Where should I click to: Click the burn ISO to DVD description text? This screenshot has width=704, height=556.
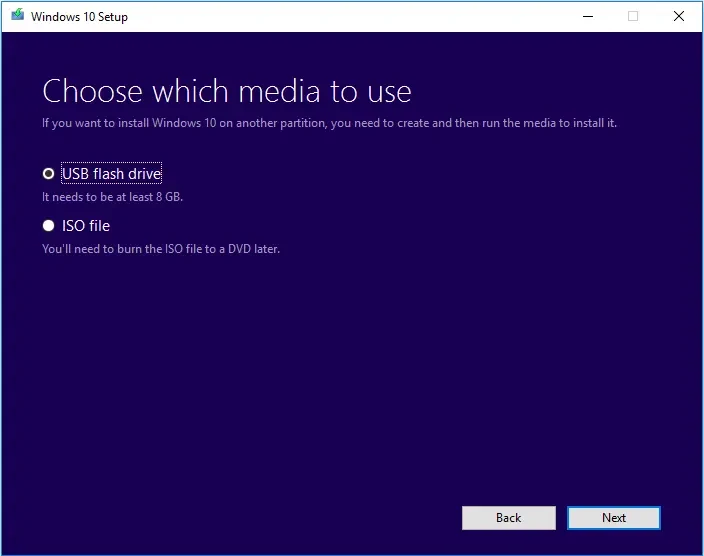161,249
